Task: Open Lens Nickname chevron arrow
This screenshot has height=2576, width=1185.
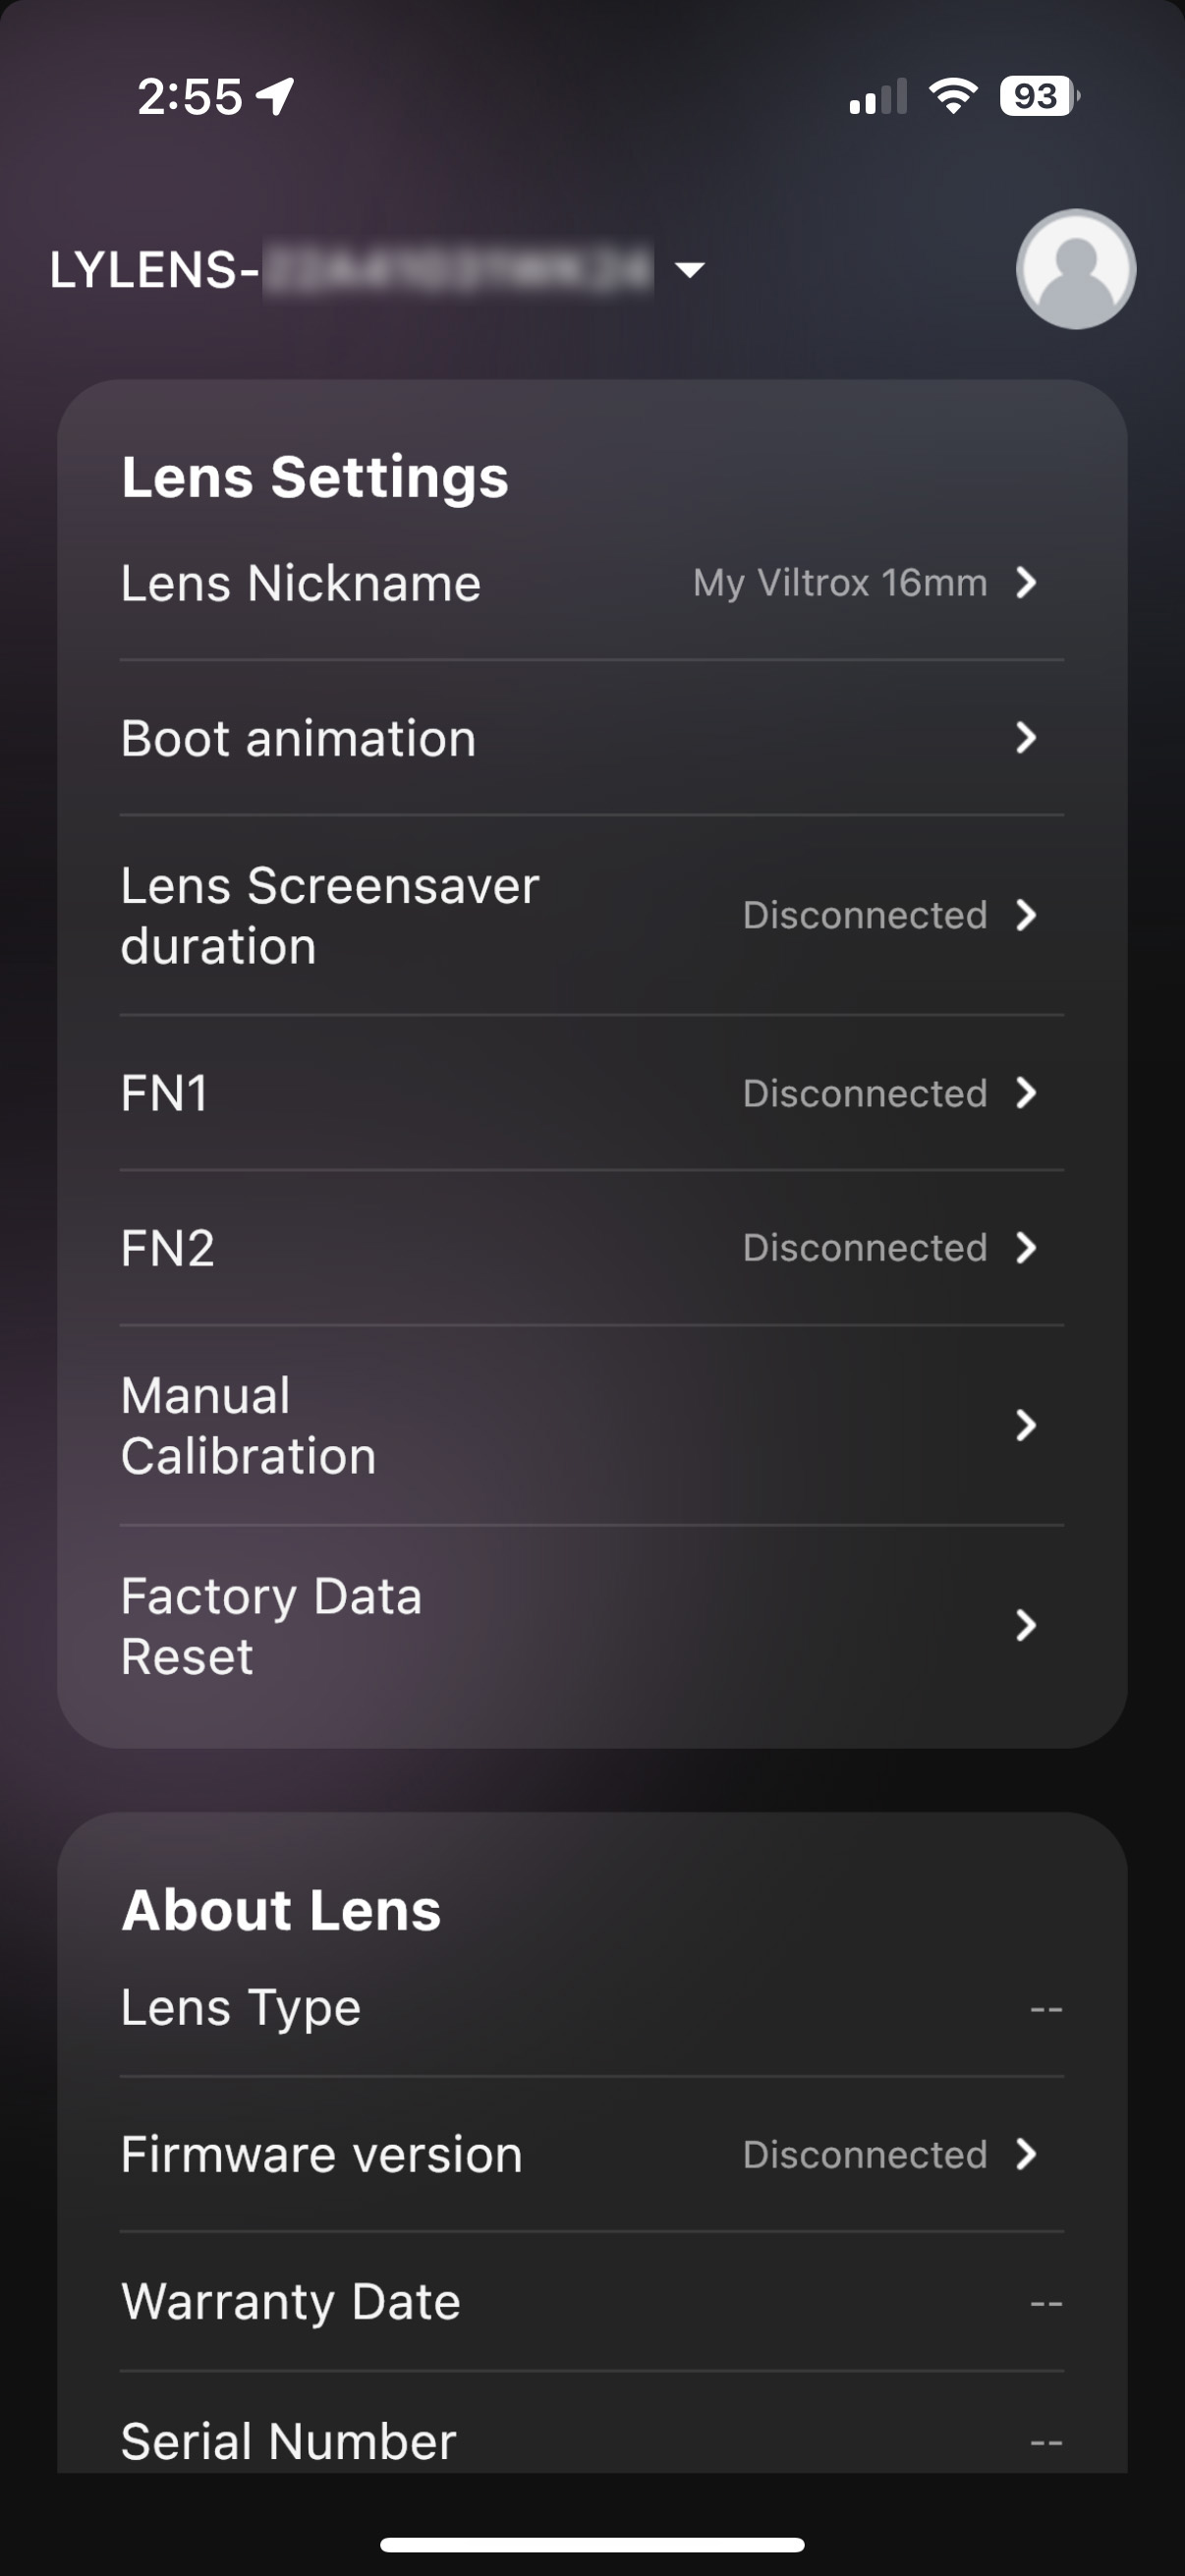Action: pyautogui.click(x=1025, y=582)
